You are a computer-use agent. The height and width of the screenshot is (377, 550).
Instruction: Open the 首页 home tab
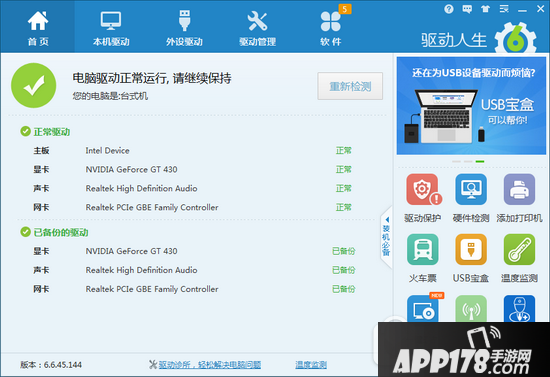[x=38, y=27]
